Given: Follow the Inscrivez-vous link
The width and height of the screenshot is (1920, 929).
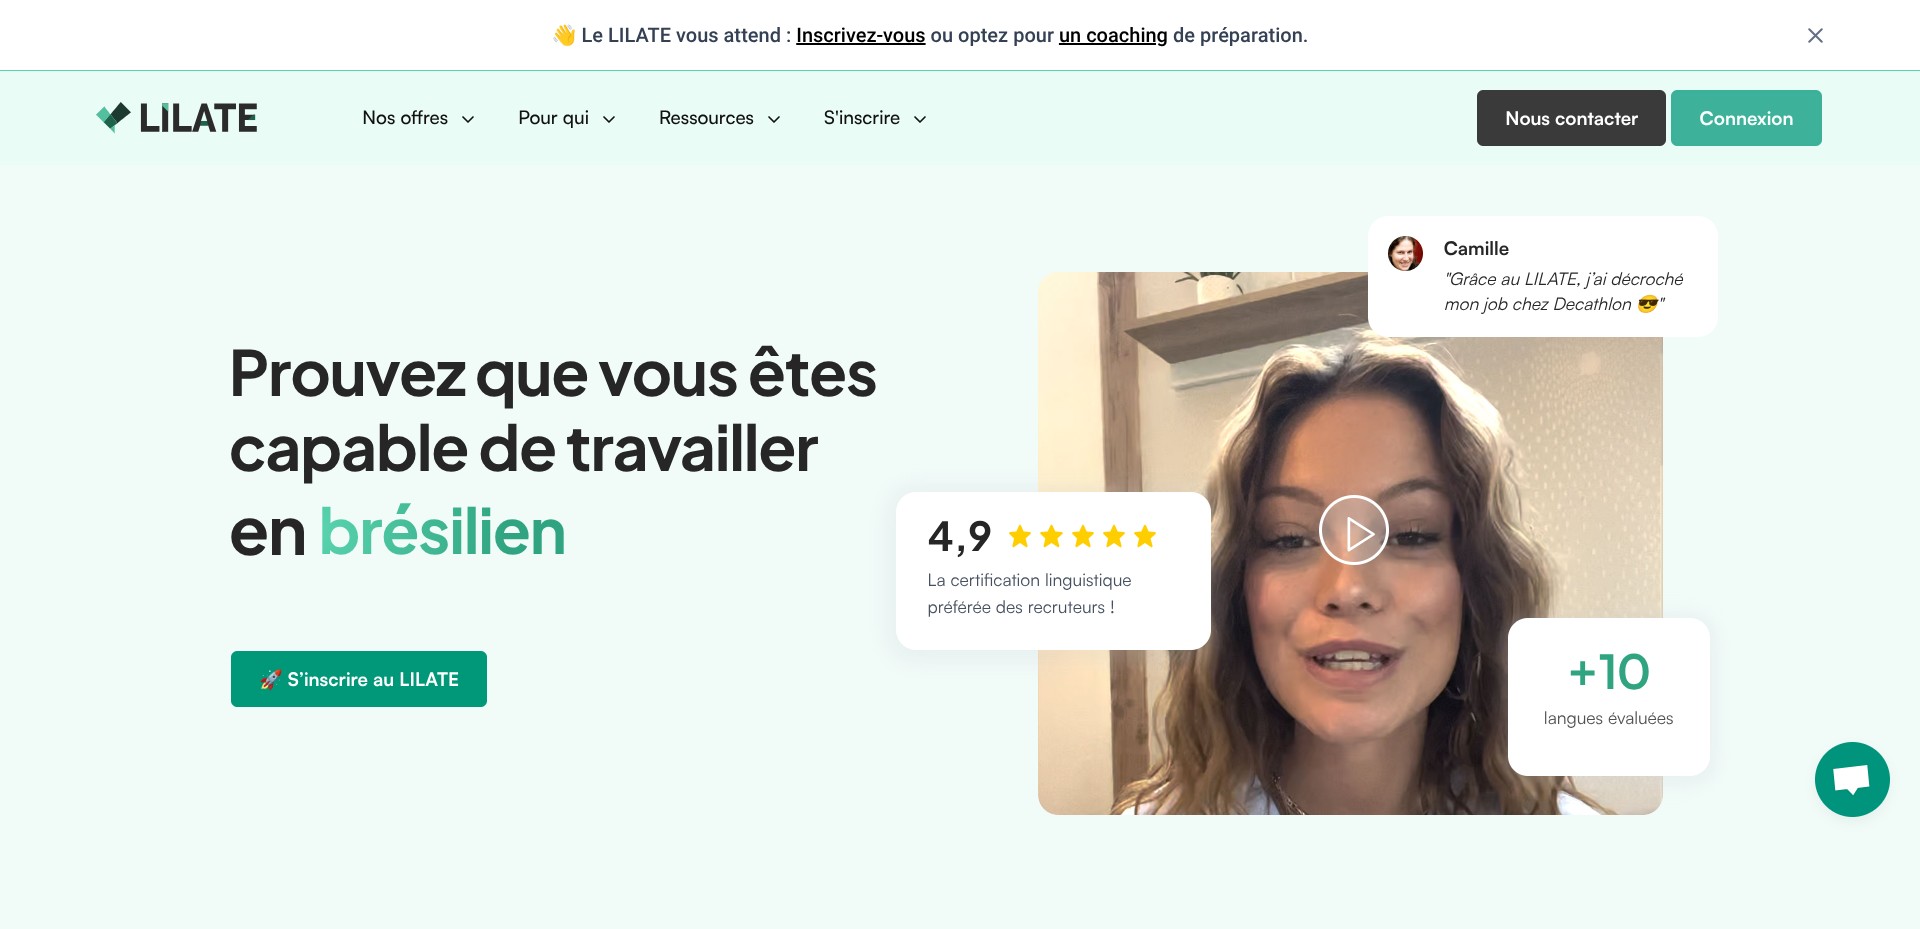Looking at the screenshot, I should (x=860, y=35).
